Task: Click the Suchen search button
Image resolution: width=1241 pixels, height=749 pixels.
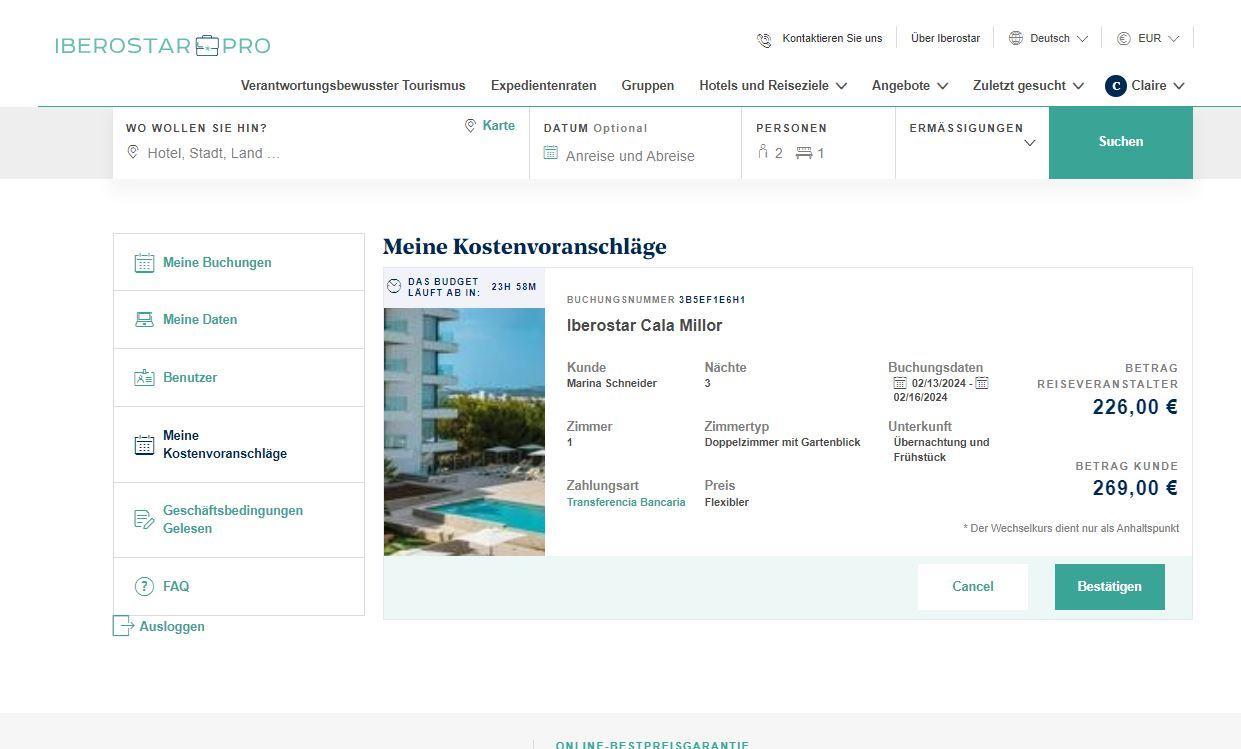Action: point(1121,142)
